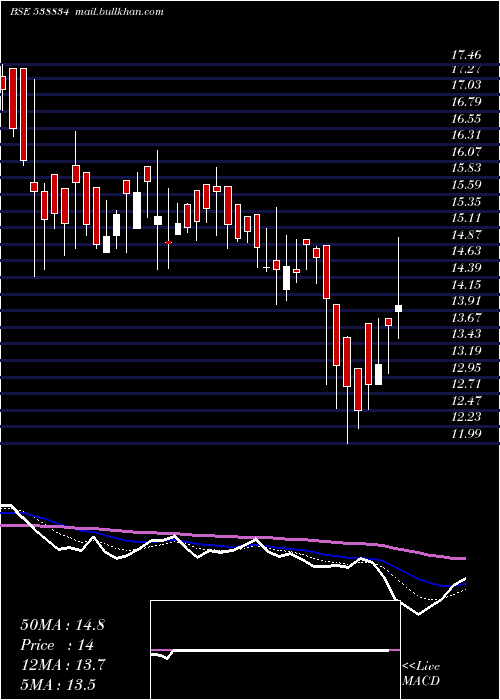Viewport: 500px width, 700px height.
Task: Click the 12.95 price axis label
Action: [466, 368]
